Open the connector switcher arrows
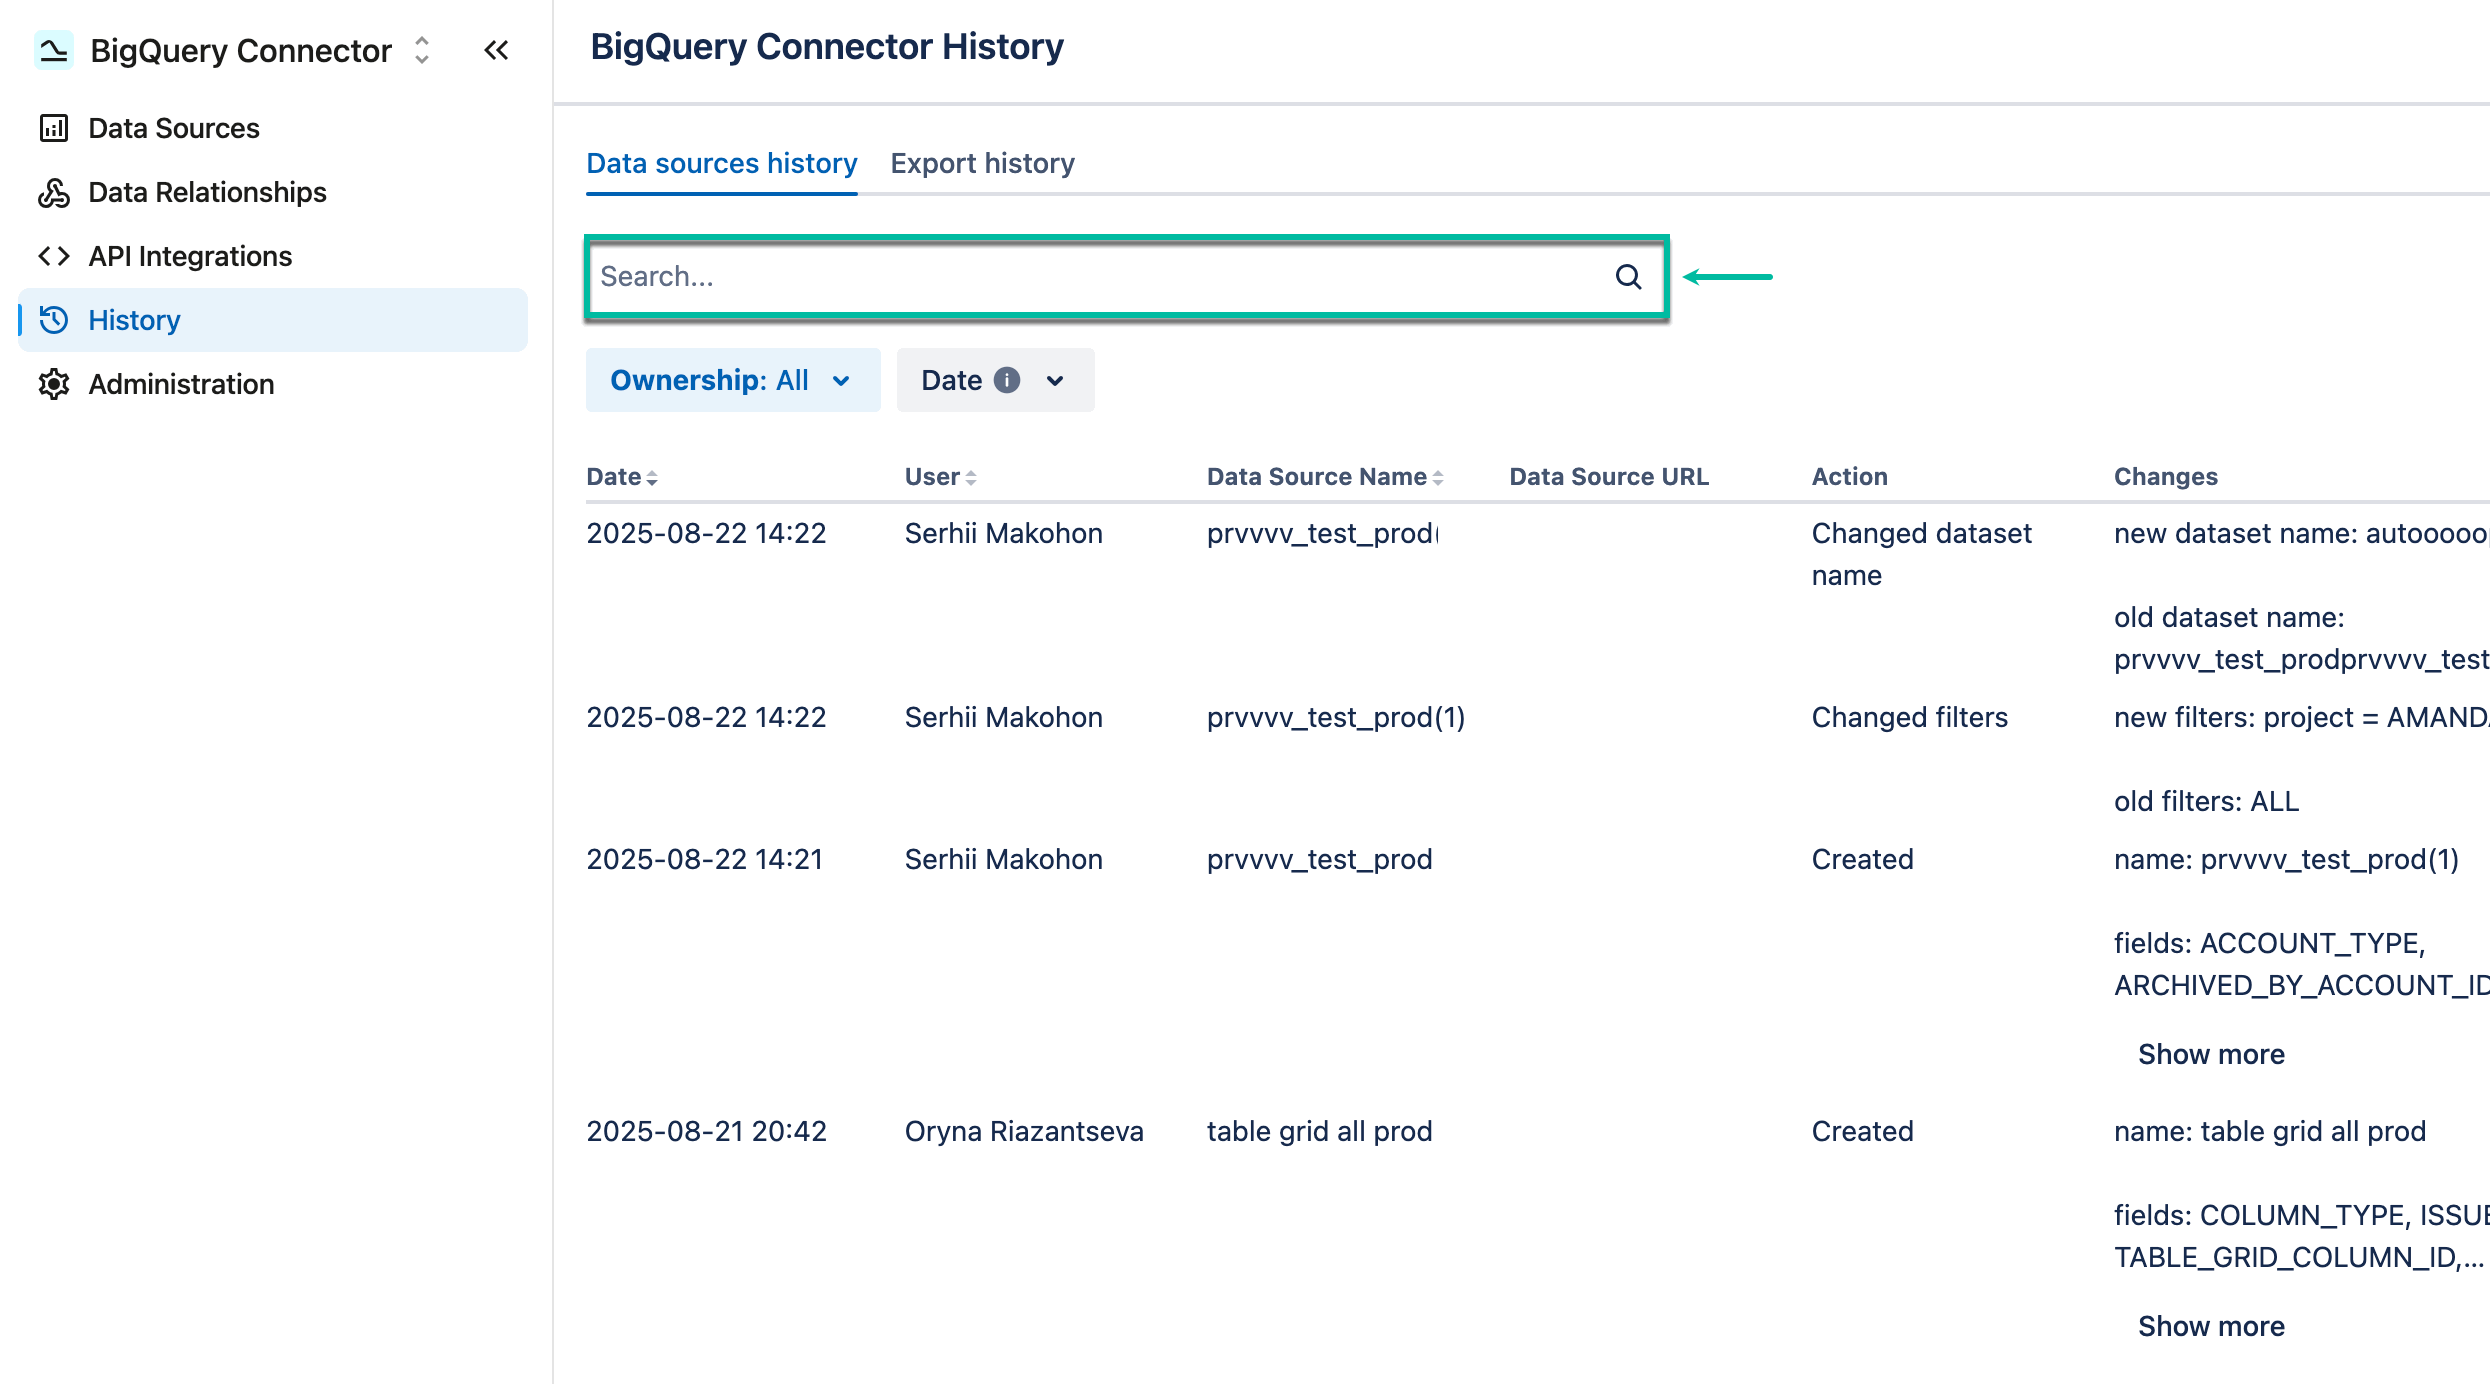The height and width of the screenshot is (1384, 2490). (x=421, y=49)
